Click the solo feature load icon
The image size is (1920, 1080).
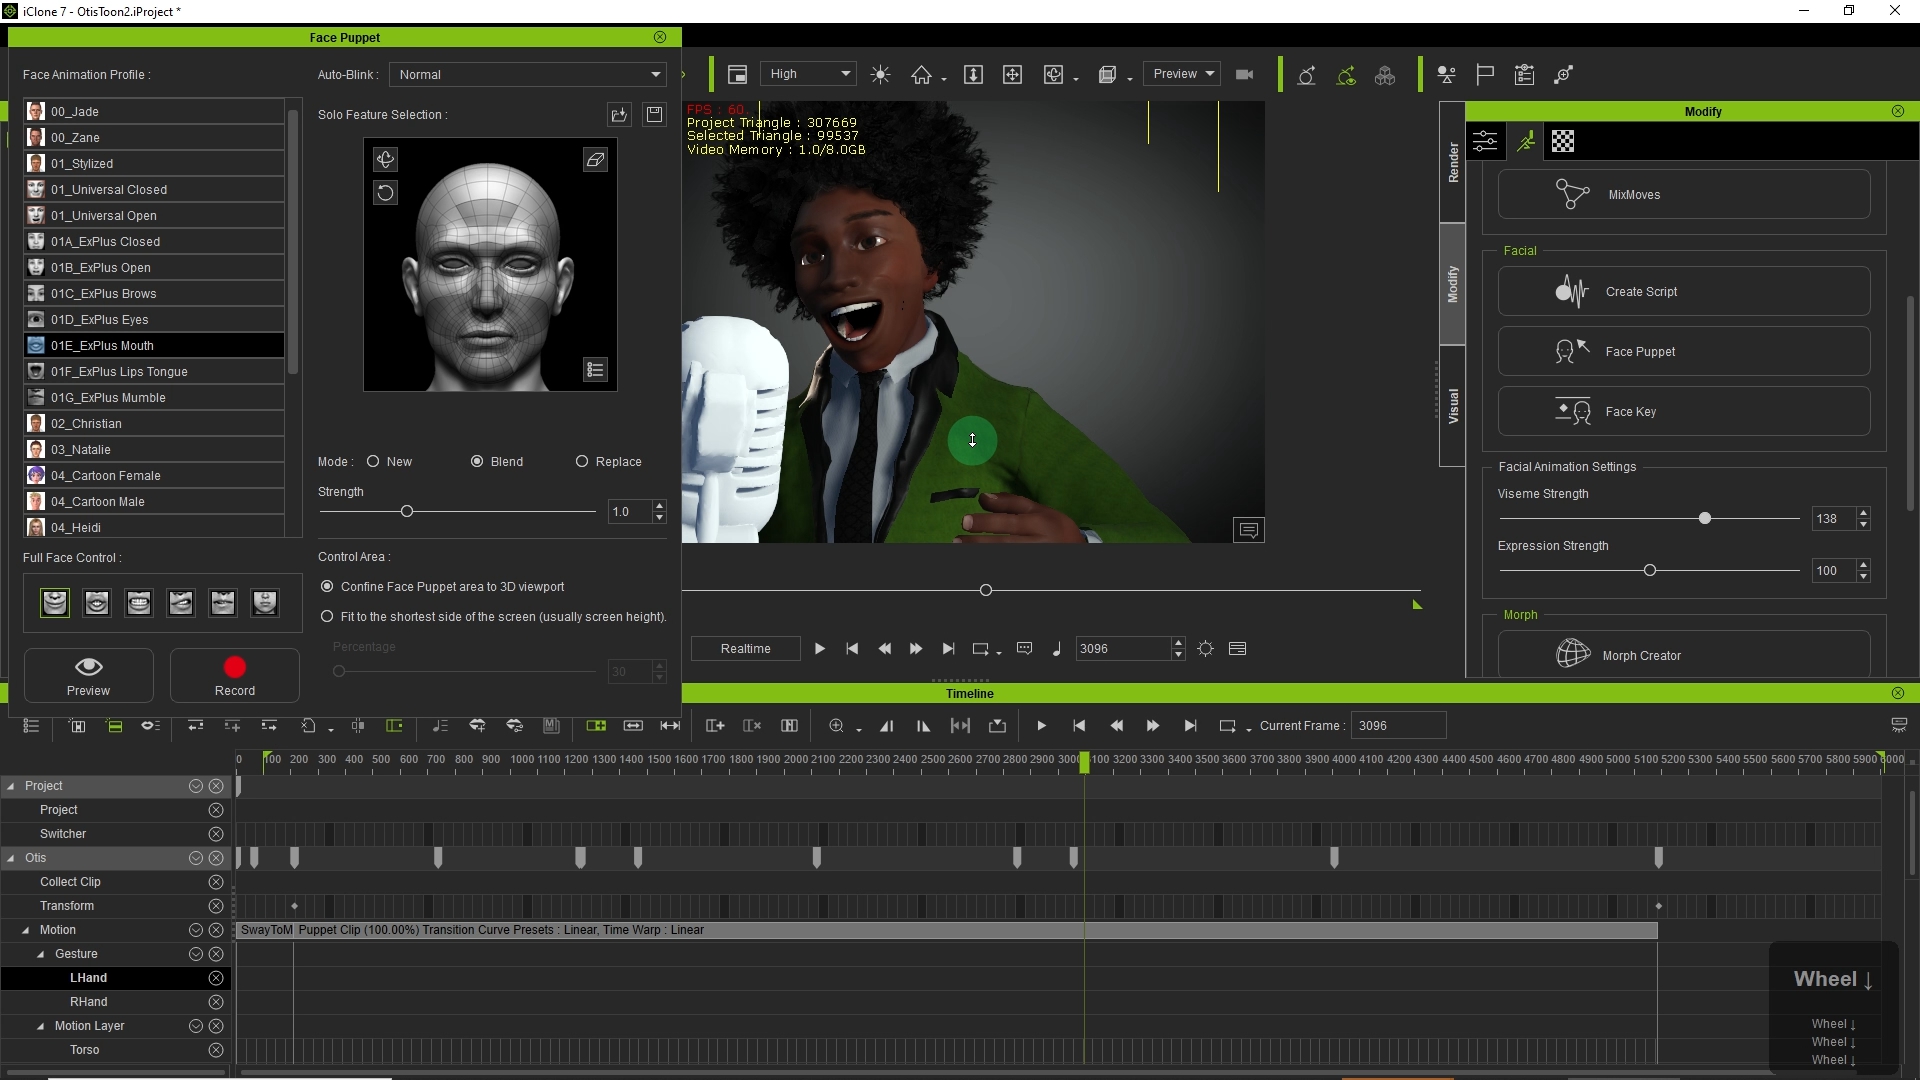620,115
